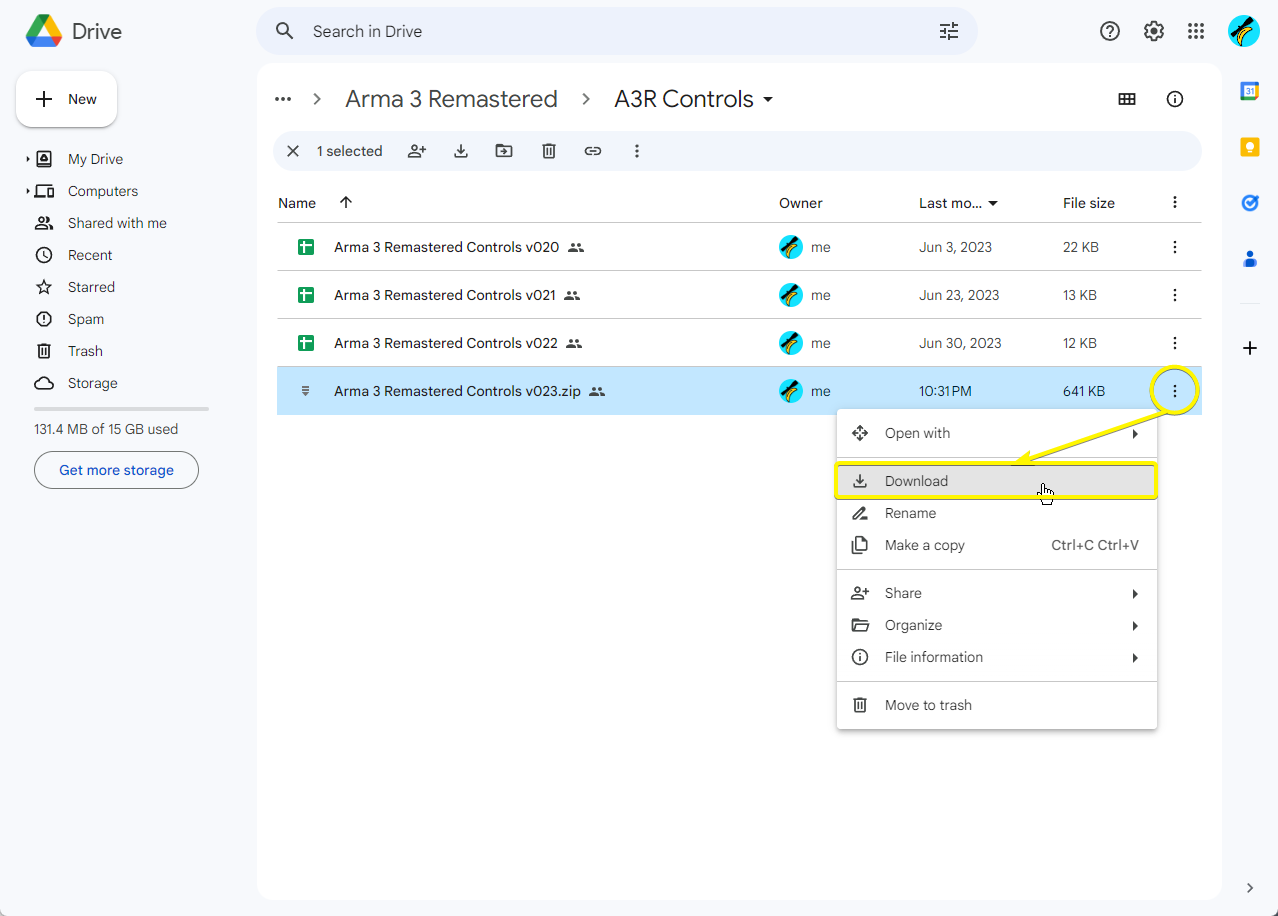Image resolution: width=1278 pixels, height=916 pixels.
Task: Go to Arma 3 Remastered breadcrumb
Action: click(x=451, y=99)
